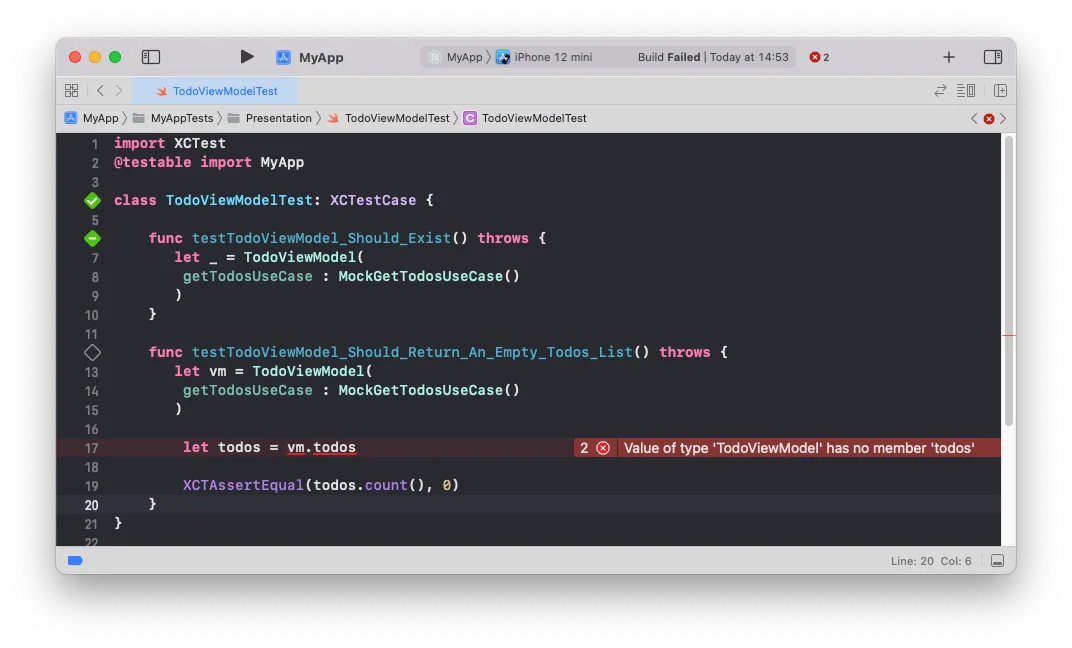
Task: Run all tests in TodoViewModelTest class diamond
Action: tap(92, 200)
